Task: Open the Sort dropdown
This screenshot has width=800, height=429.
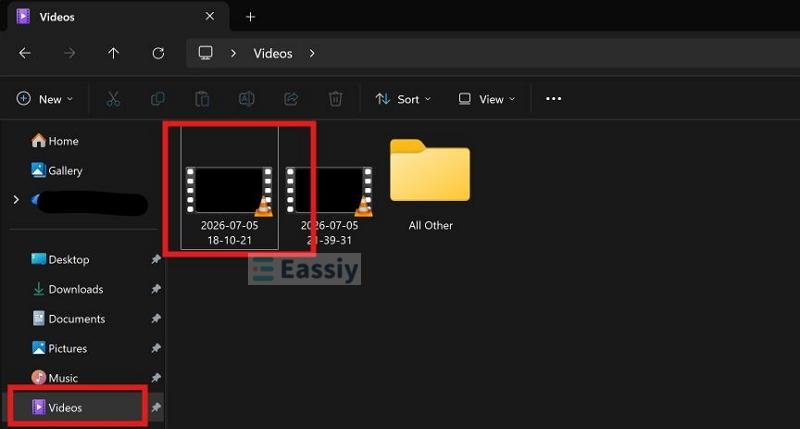Action: click(403, 99)
